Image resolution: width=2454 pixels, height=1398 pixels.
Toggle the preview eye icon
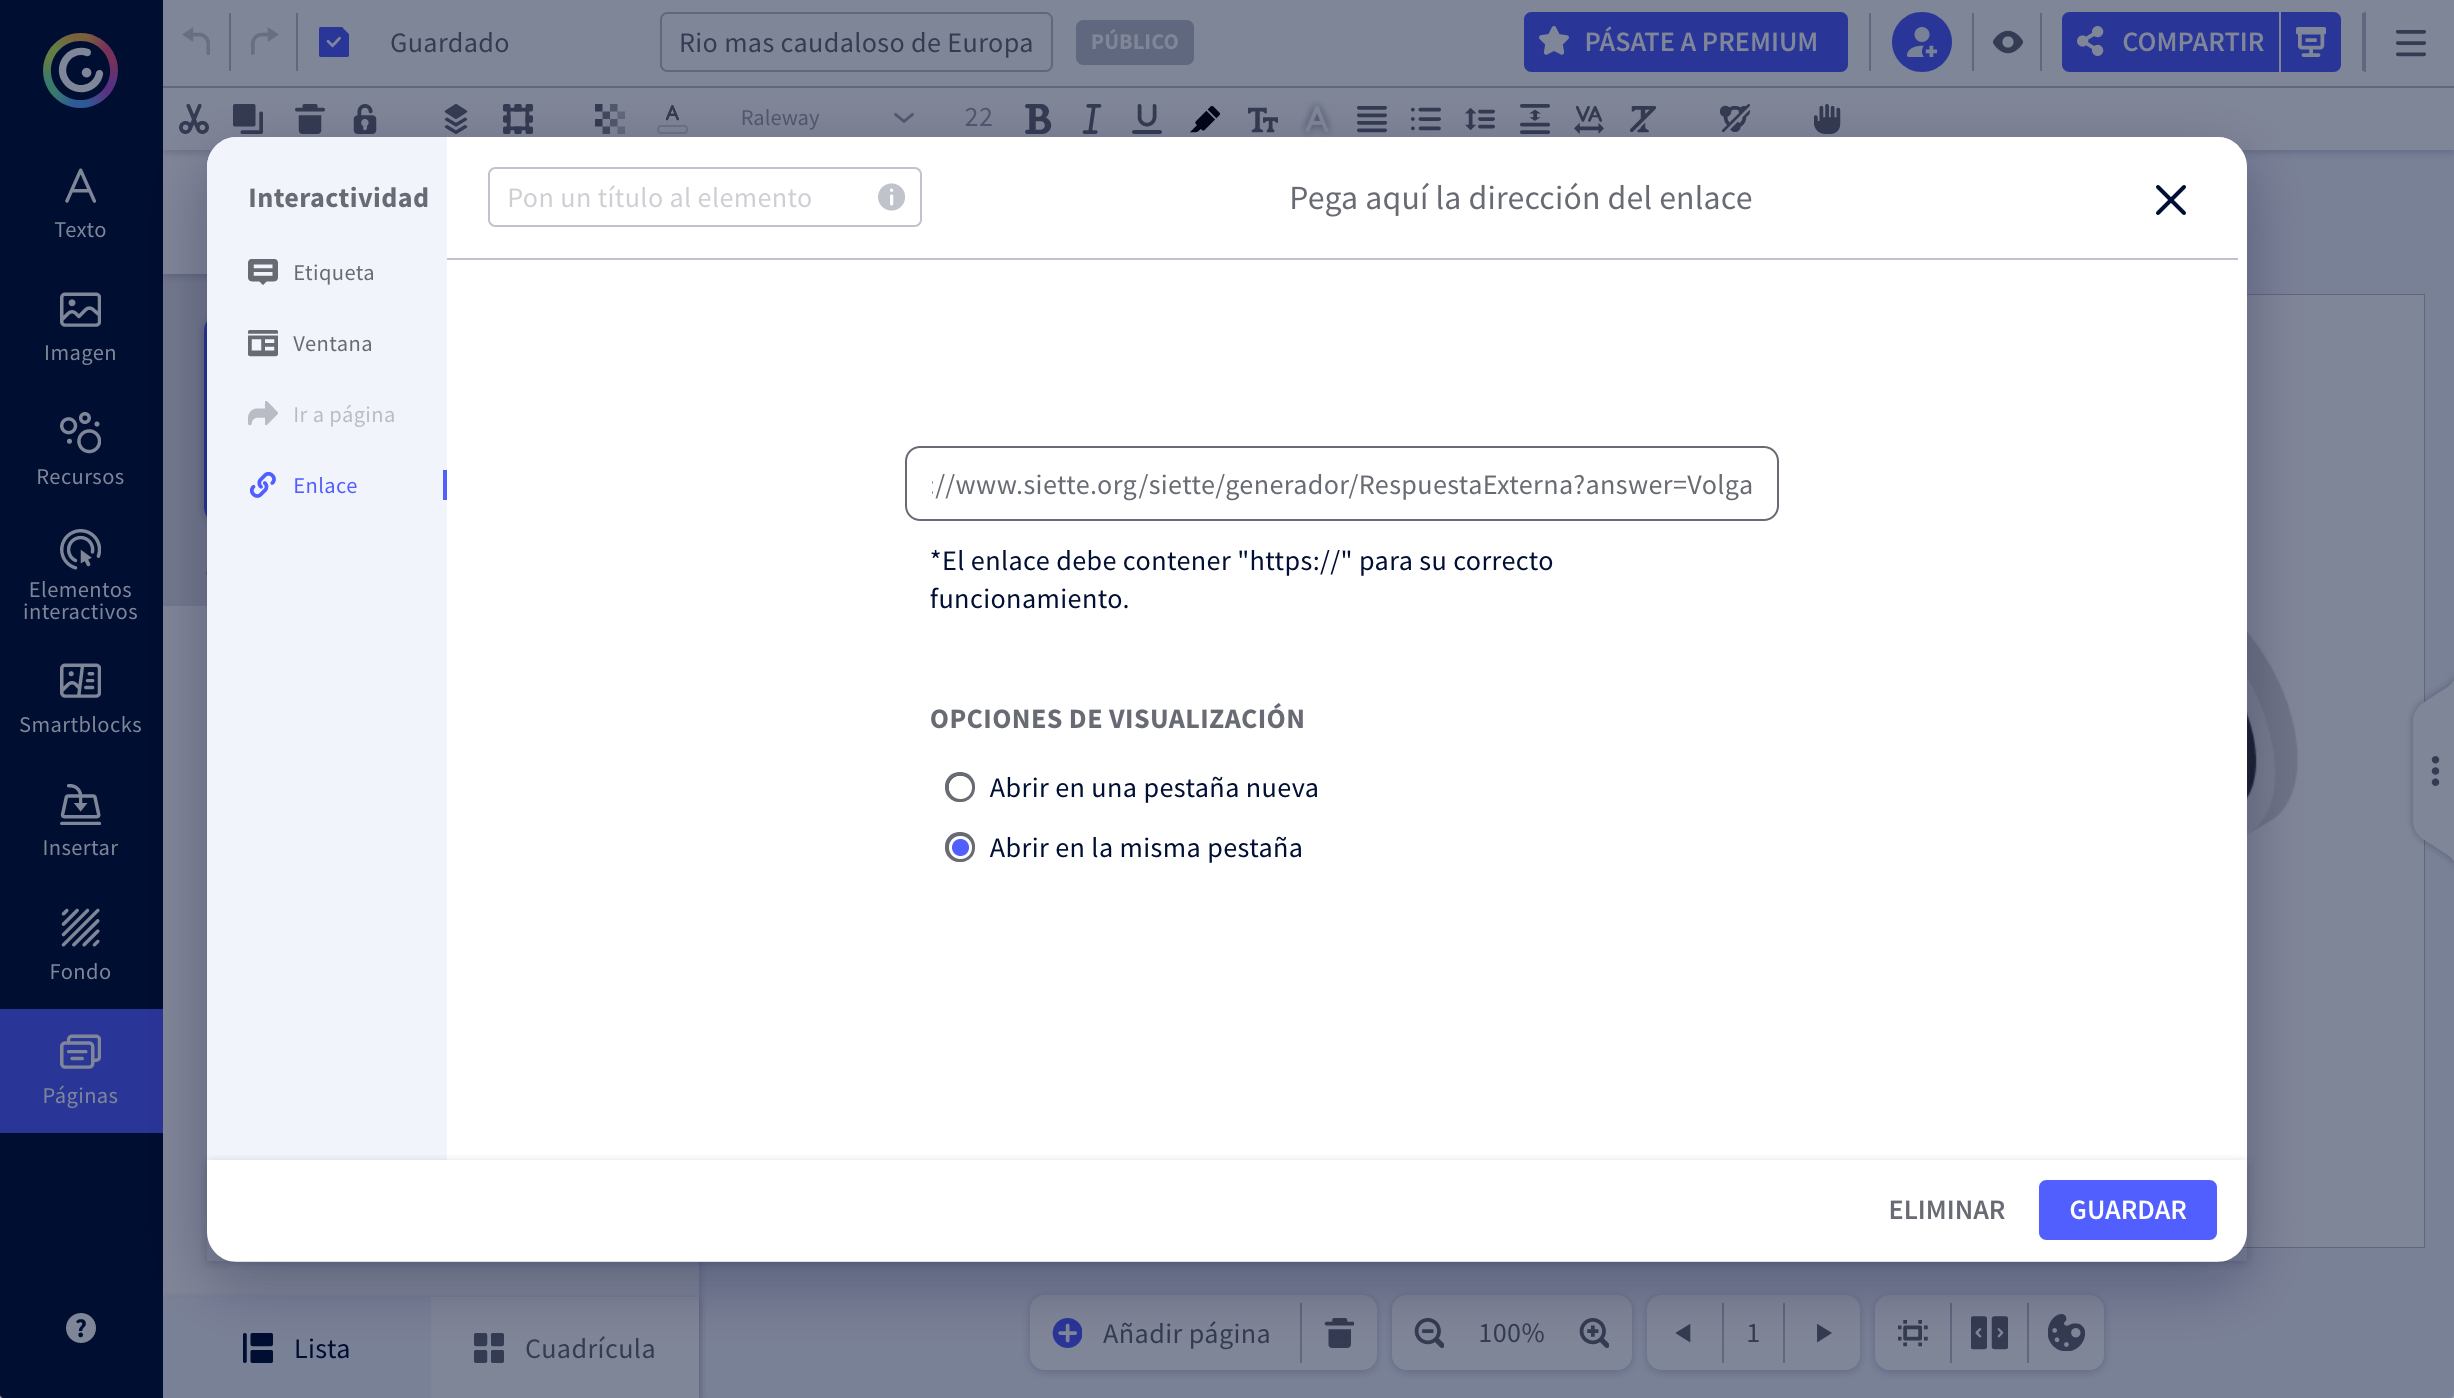click(x=2007, y=42)
